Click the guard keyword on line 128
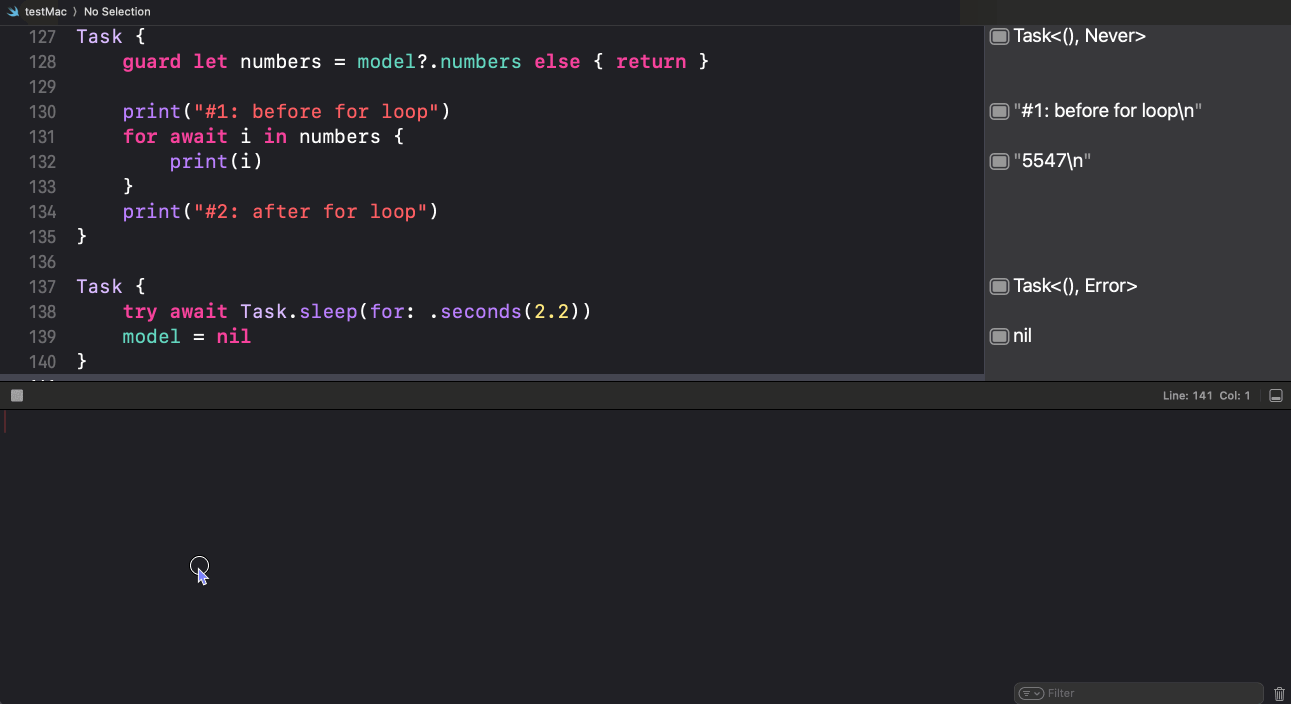The height and width of the screenshot is (704, 1291). [x=152, y=62]
